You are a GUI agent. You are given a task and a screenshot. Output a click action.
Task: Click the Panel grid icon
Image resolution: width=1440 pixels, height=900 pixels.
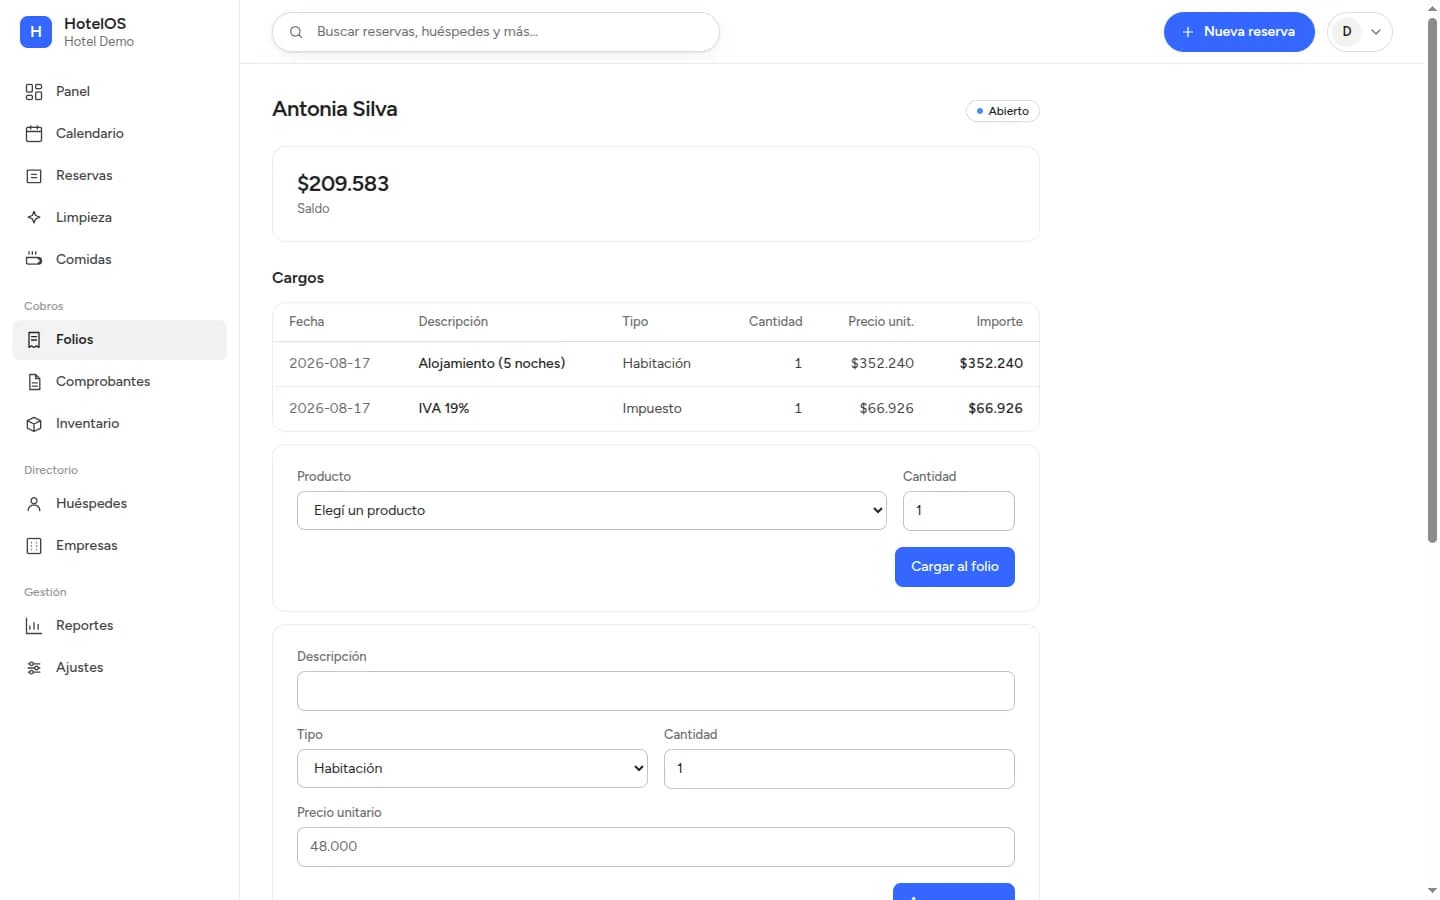(x=34, y=92)
